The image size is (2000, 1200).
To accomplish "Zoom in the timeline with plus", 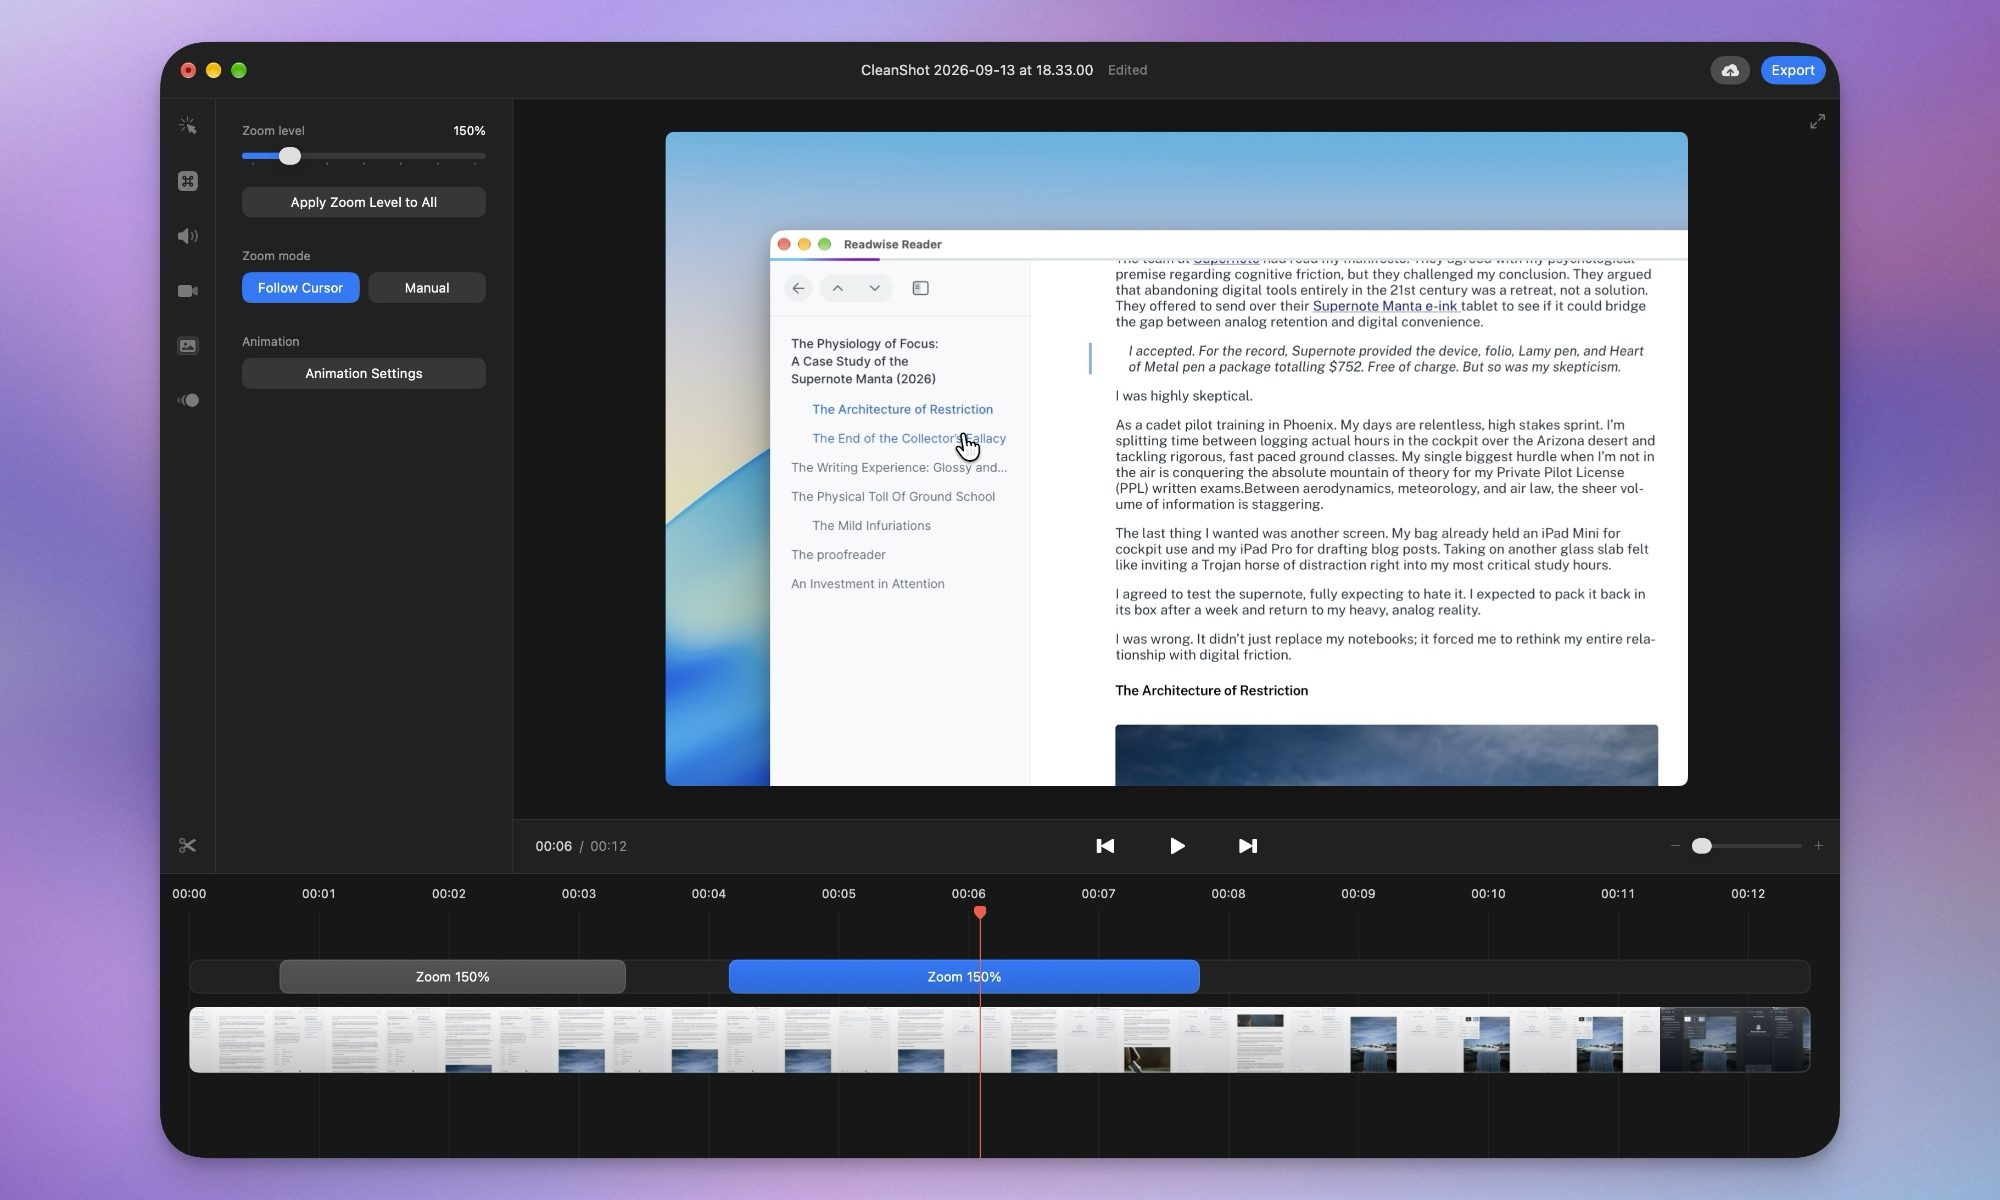I will pyautogui.click(x=1818, y=846).
